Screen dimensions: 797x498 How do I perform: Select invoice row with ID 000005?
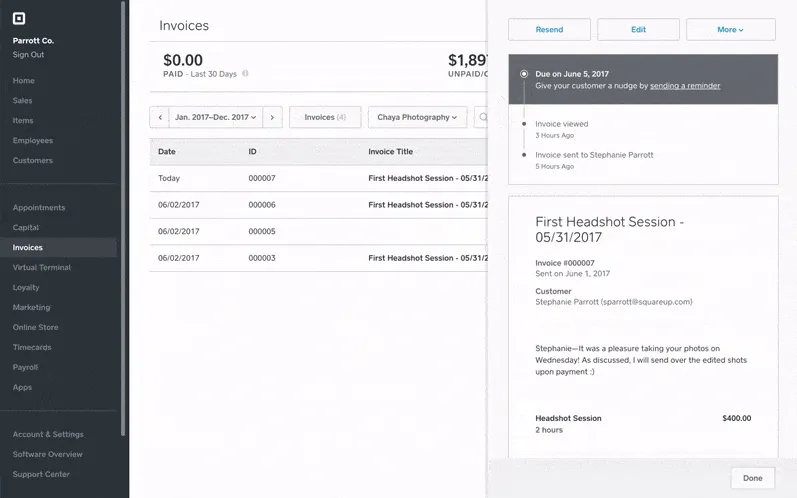[318, 231]
